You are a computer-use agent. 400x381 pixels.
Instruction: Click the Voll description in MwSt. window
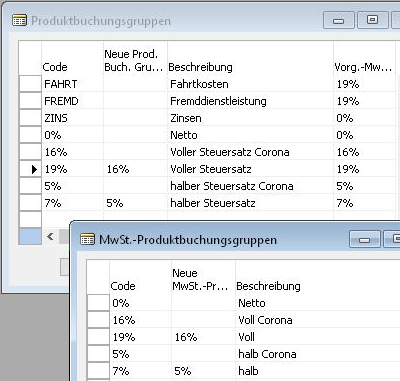[246, 337]
